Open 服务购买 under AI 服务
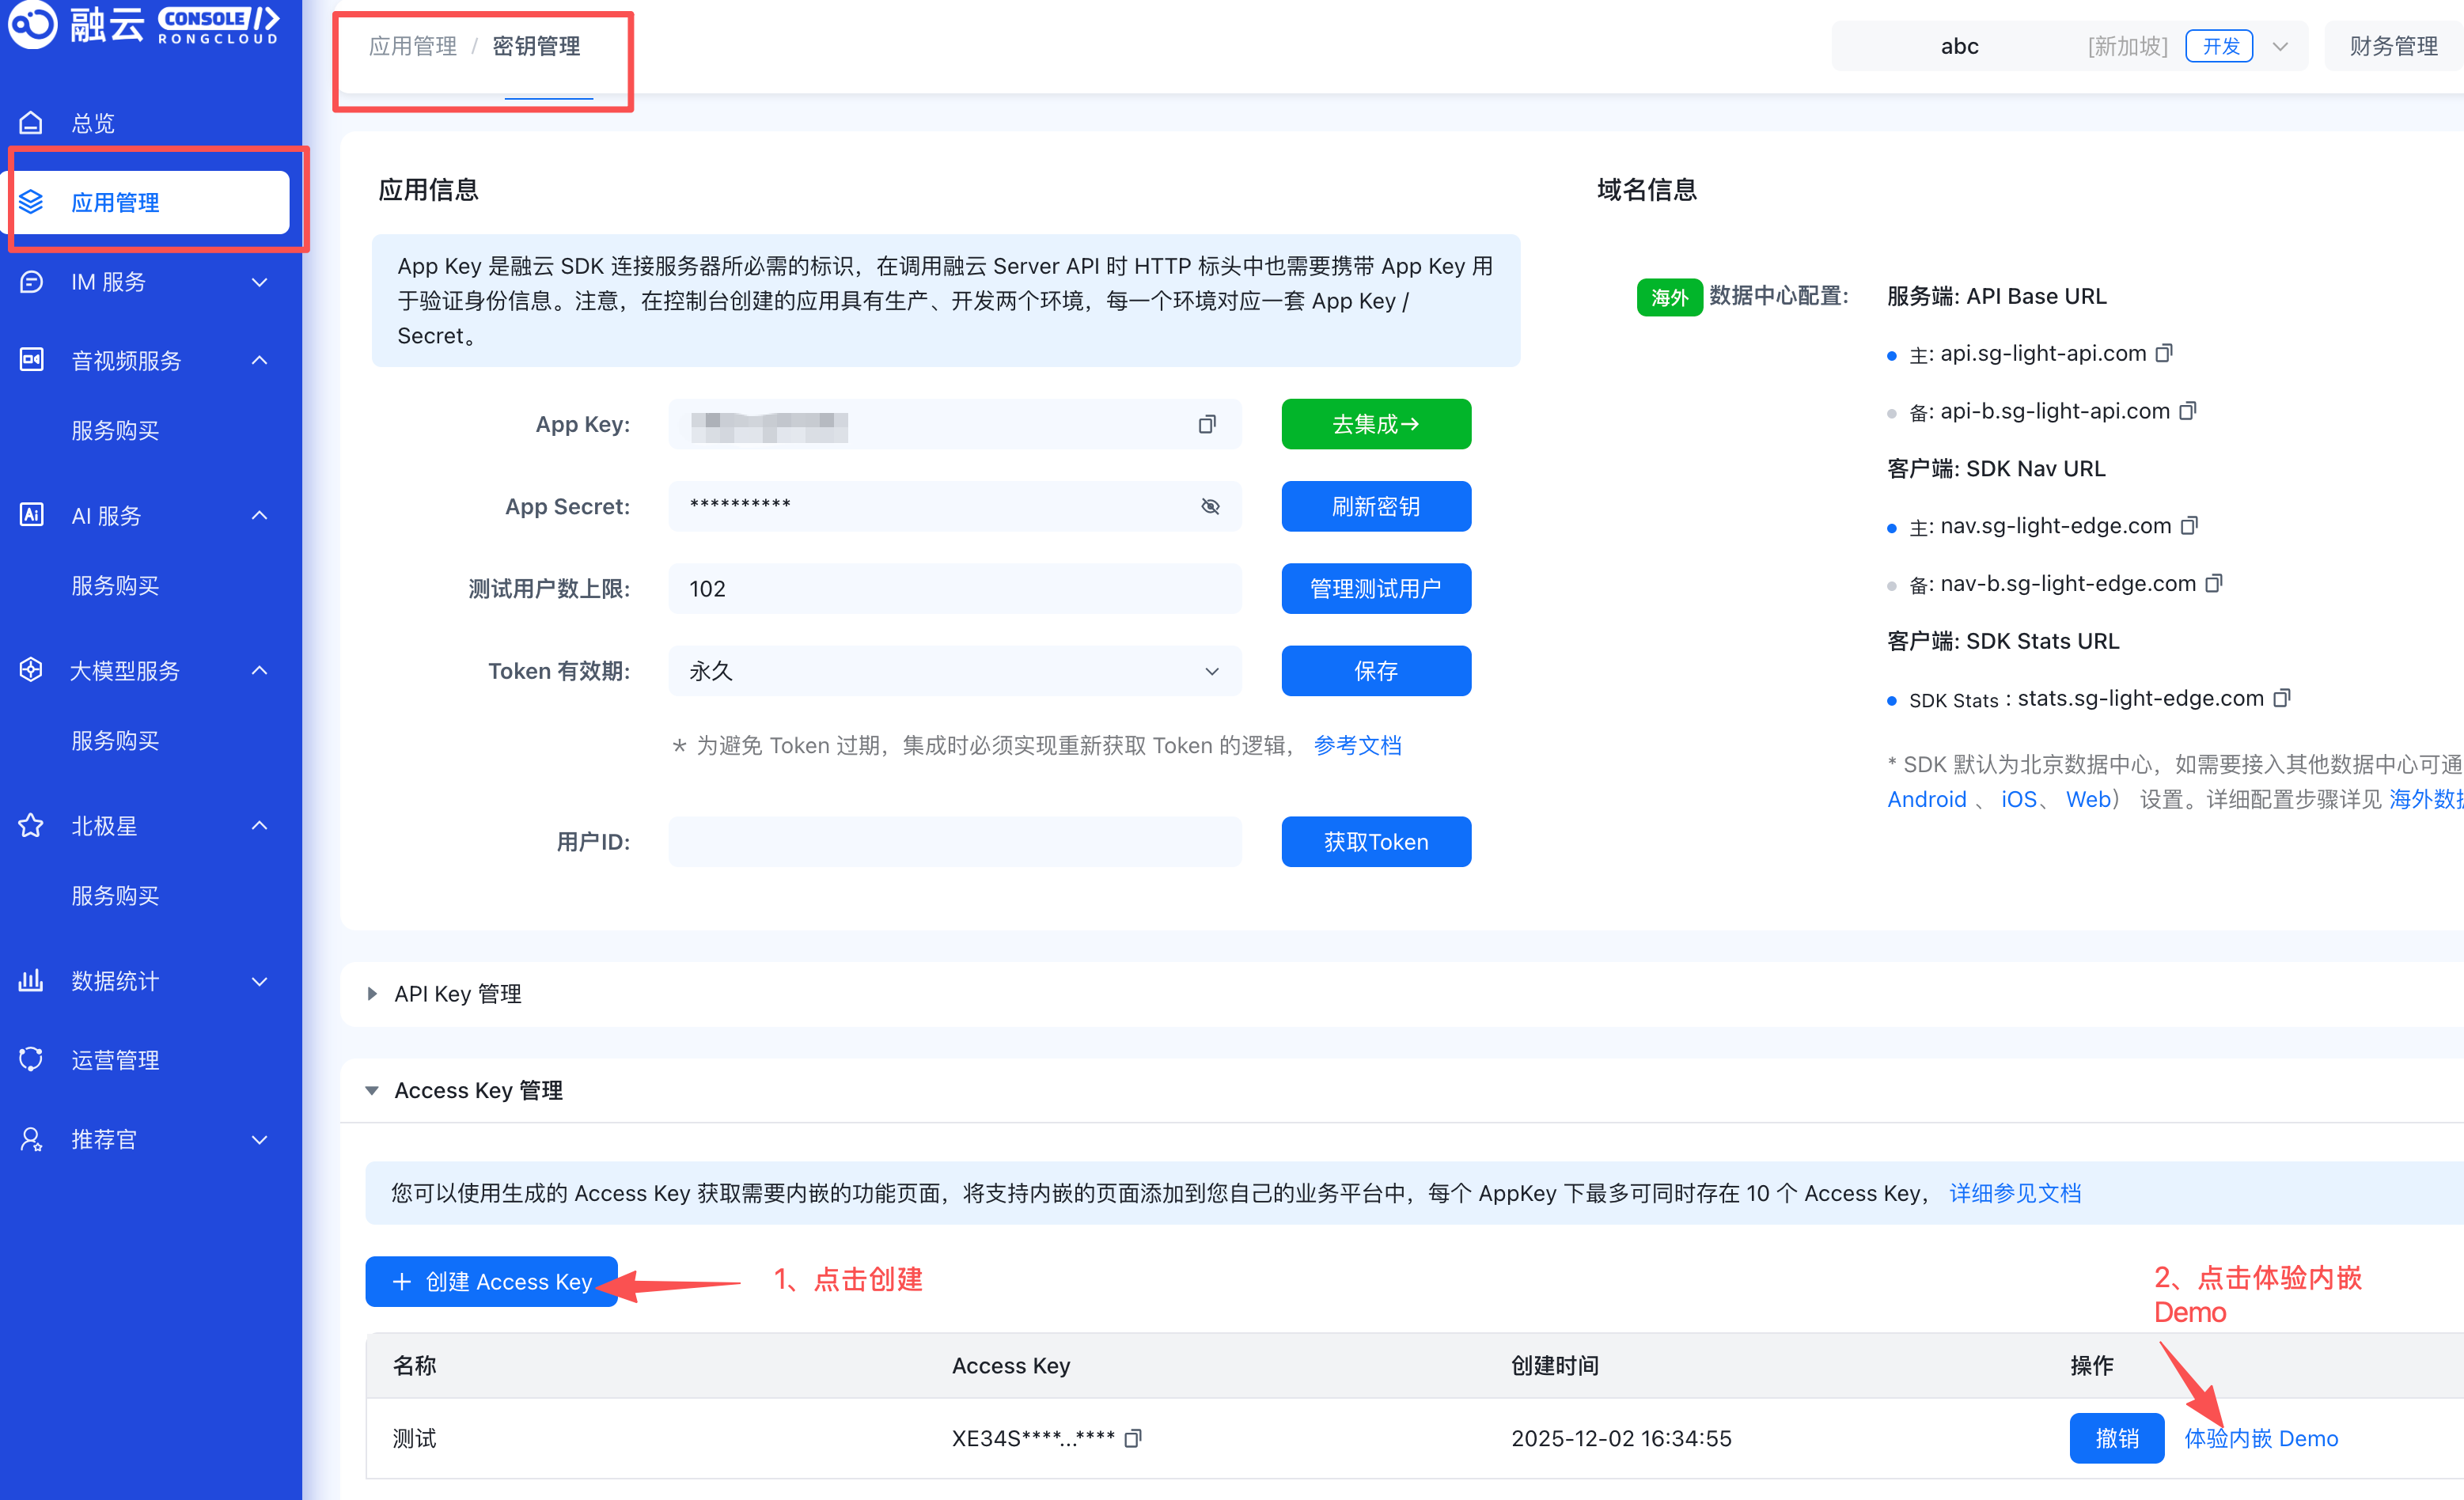This screenshot has height=1500, width=2464. 115,585
